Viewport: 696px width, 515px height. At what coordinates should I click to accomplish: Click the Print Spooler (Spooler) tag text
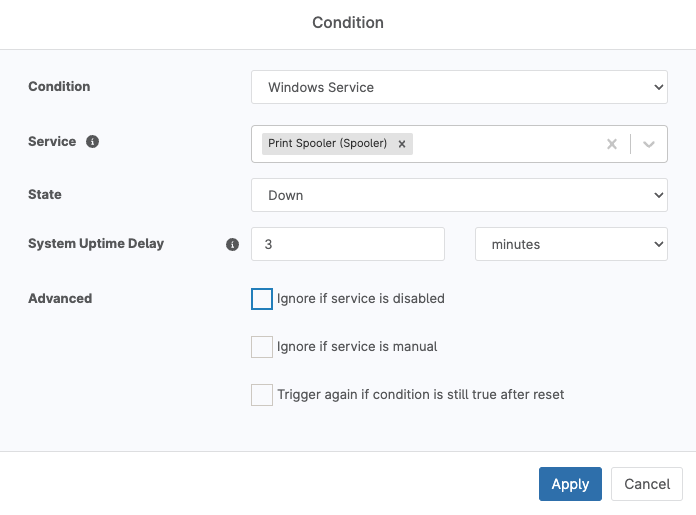click(327, 144)
